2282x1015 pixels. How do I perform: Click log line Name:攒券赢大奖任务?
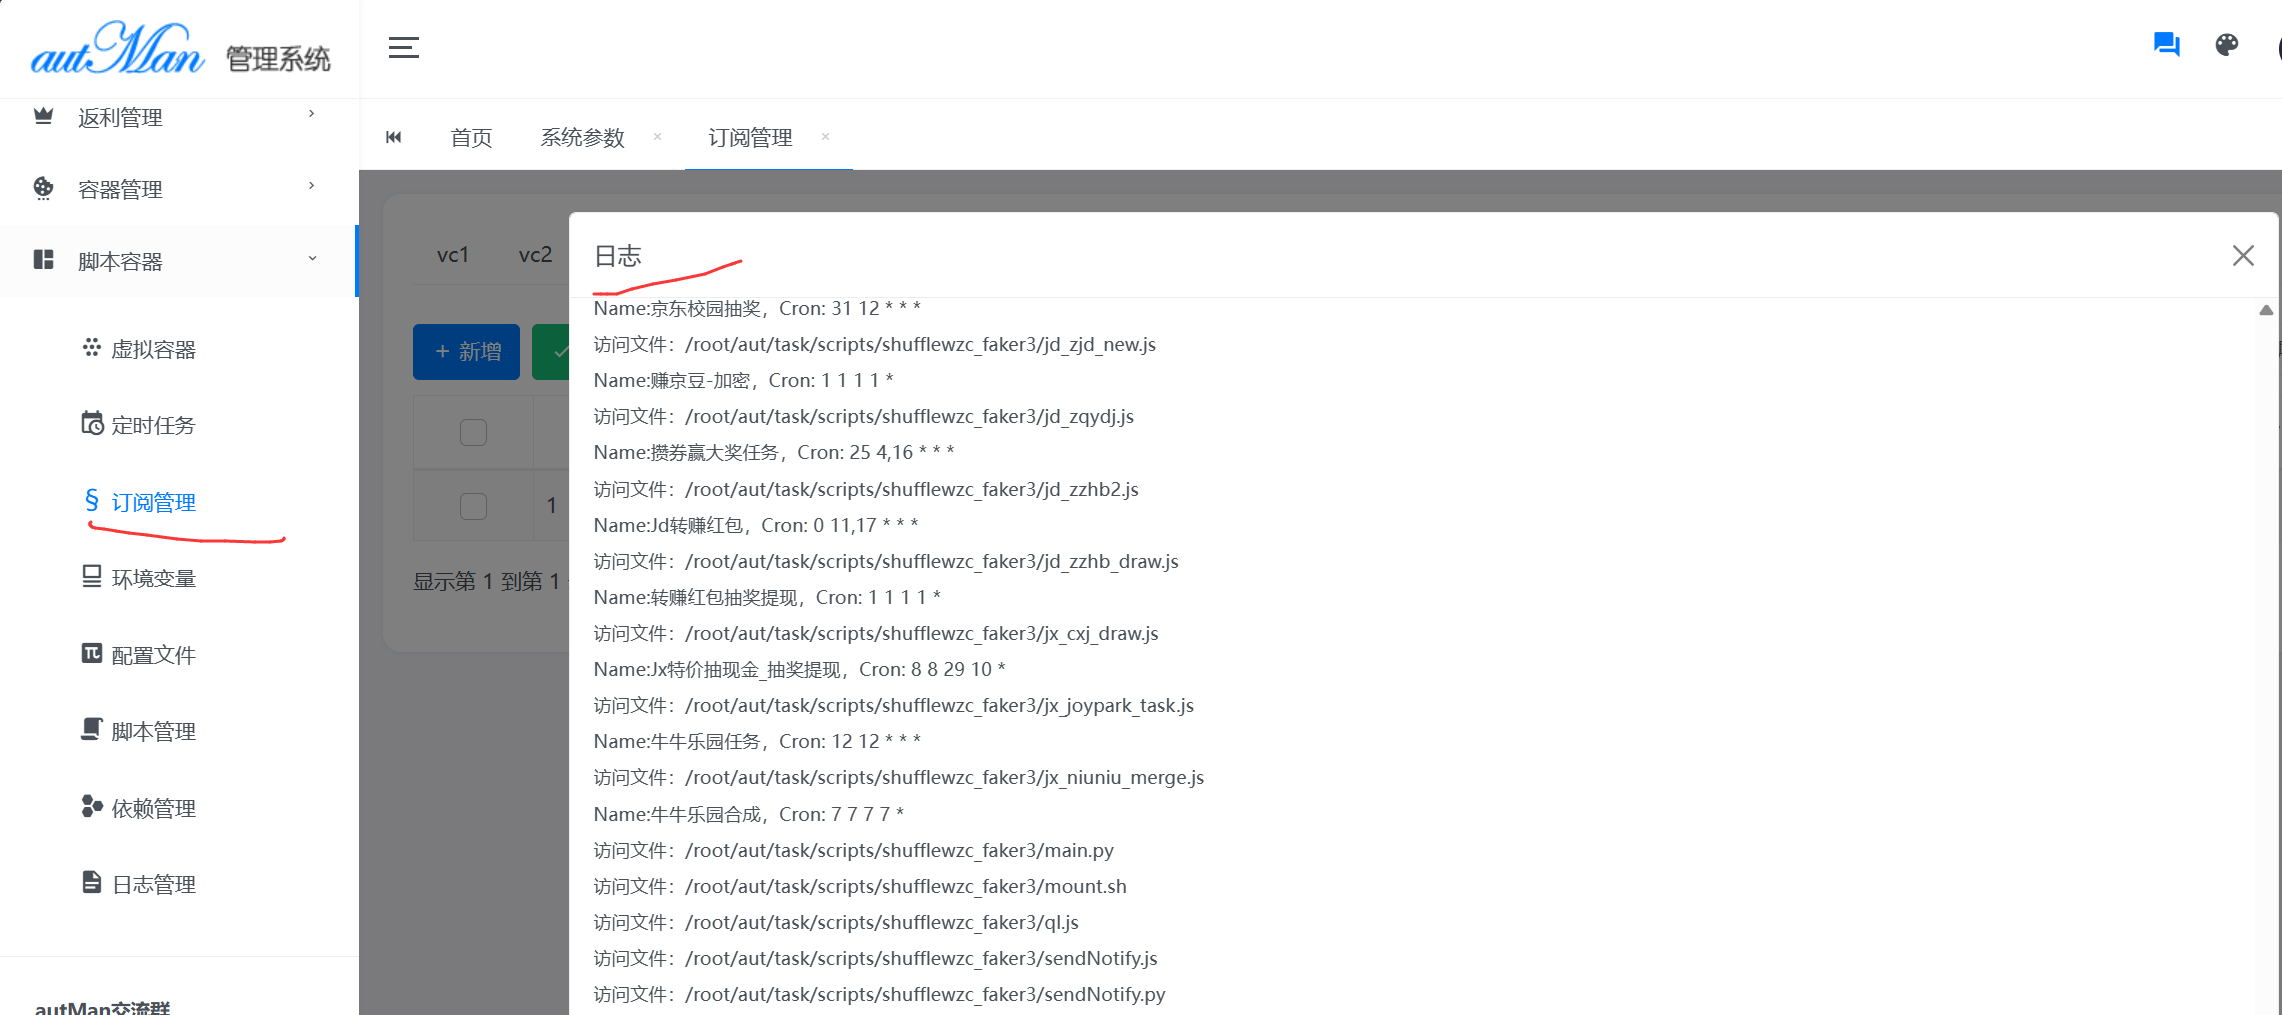tap(774, 453)
